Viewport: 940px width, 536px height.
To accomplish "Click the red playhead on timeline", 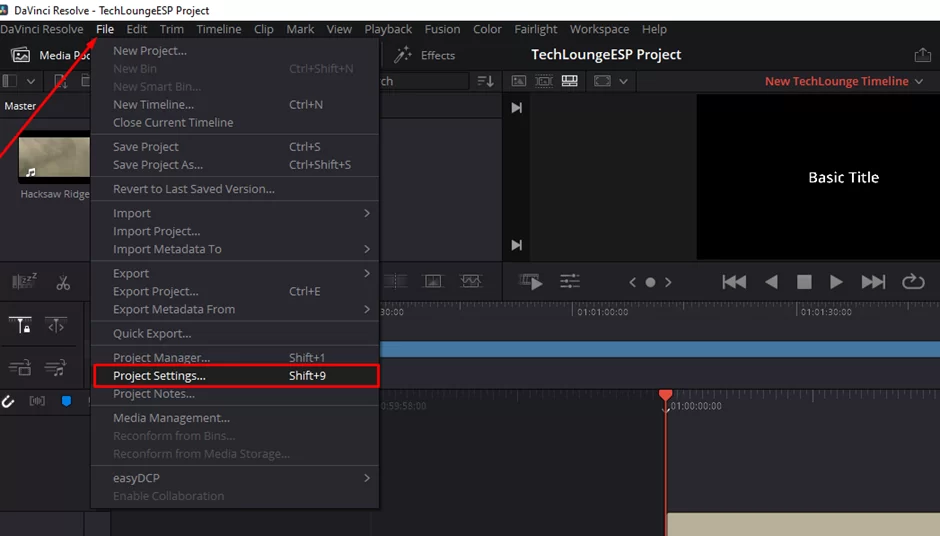I will (665, 396).
